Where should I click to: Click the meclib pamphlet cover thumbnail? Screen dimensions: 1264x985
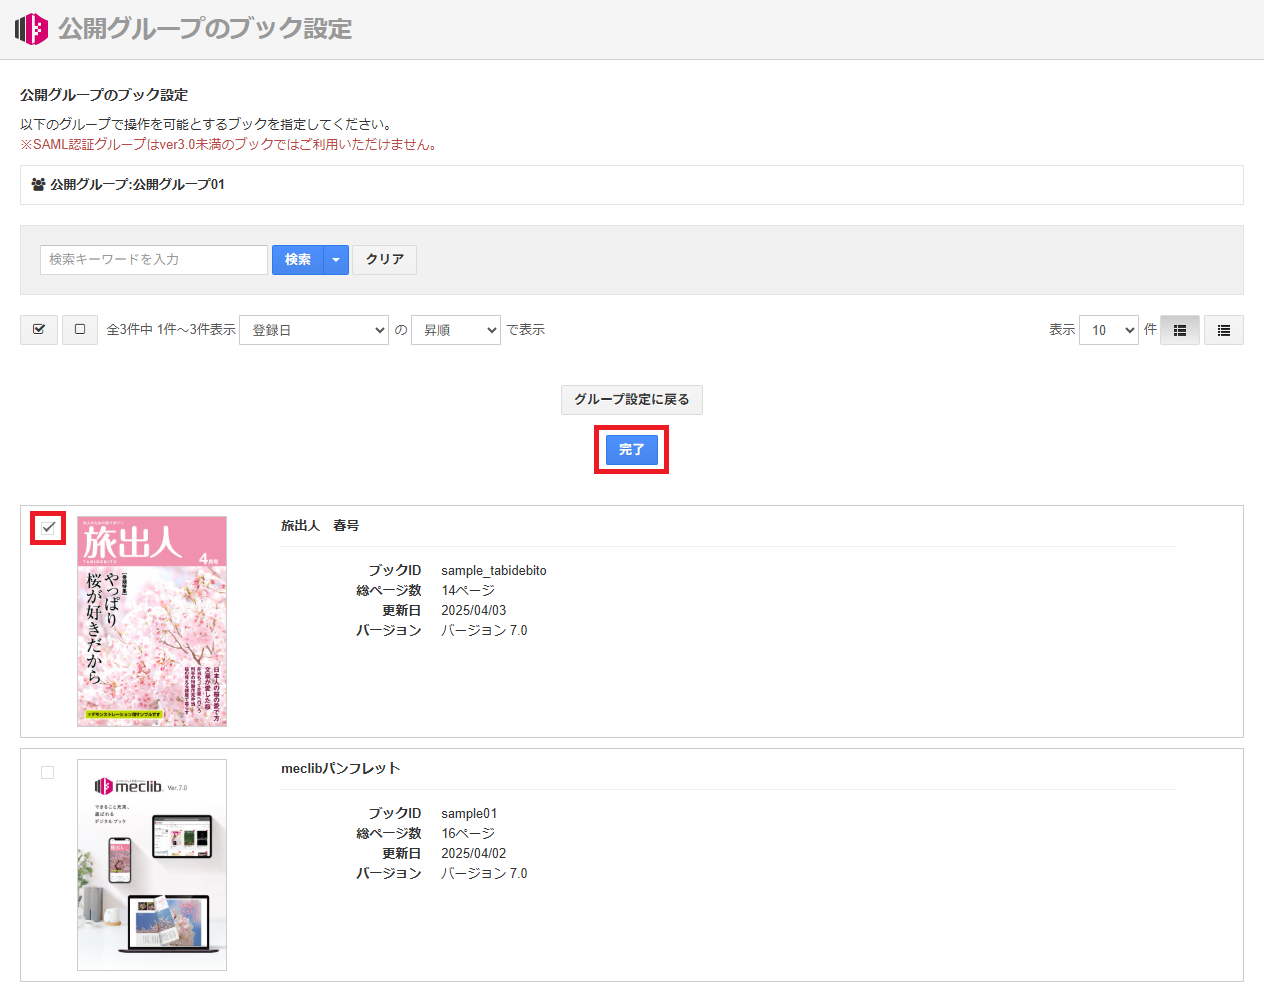tap(152, 864)
